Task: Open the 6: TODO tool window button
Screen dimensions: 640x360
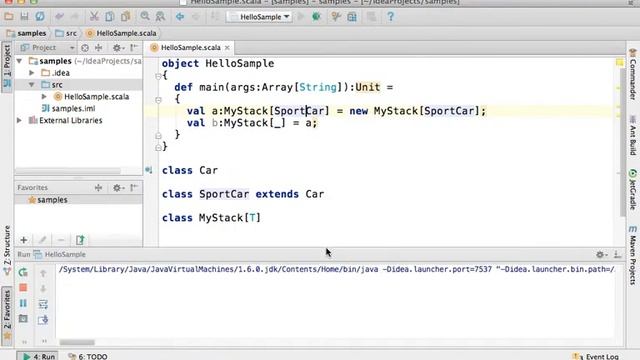Action: 87,356
